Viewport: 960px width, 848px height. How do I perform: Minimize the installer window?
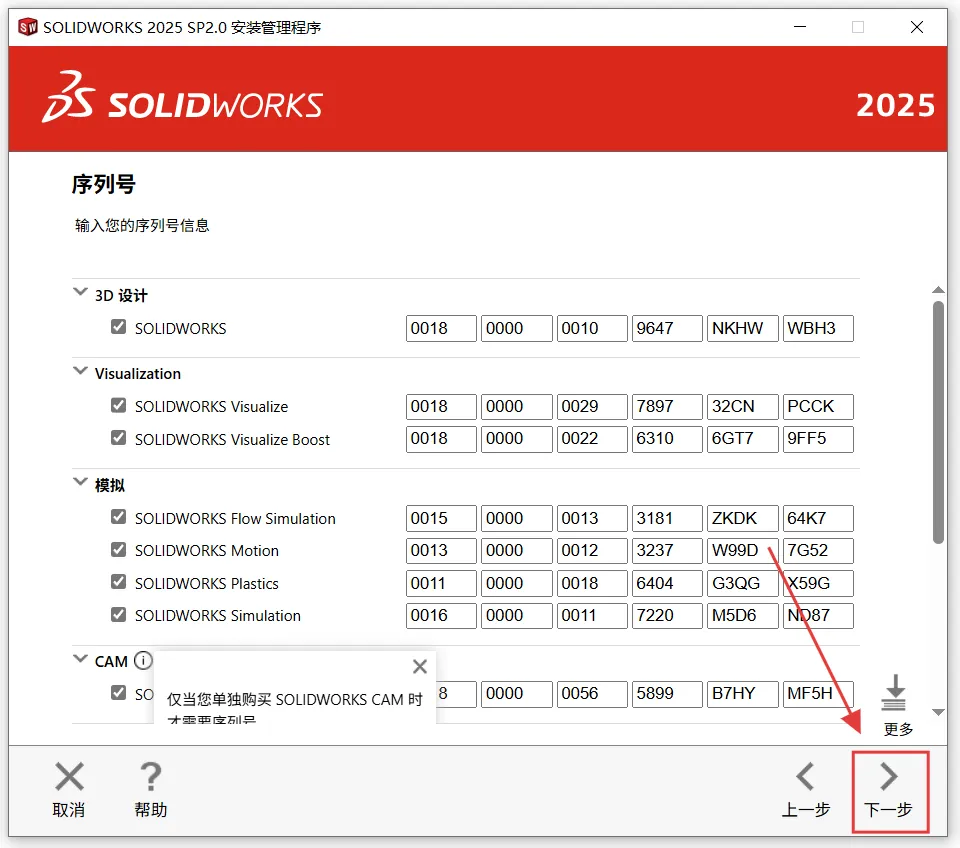point(800,27)
